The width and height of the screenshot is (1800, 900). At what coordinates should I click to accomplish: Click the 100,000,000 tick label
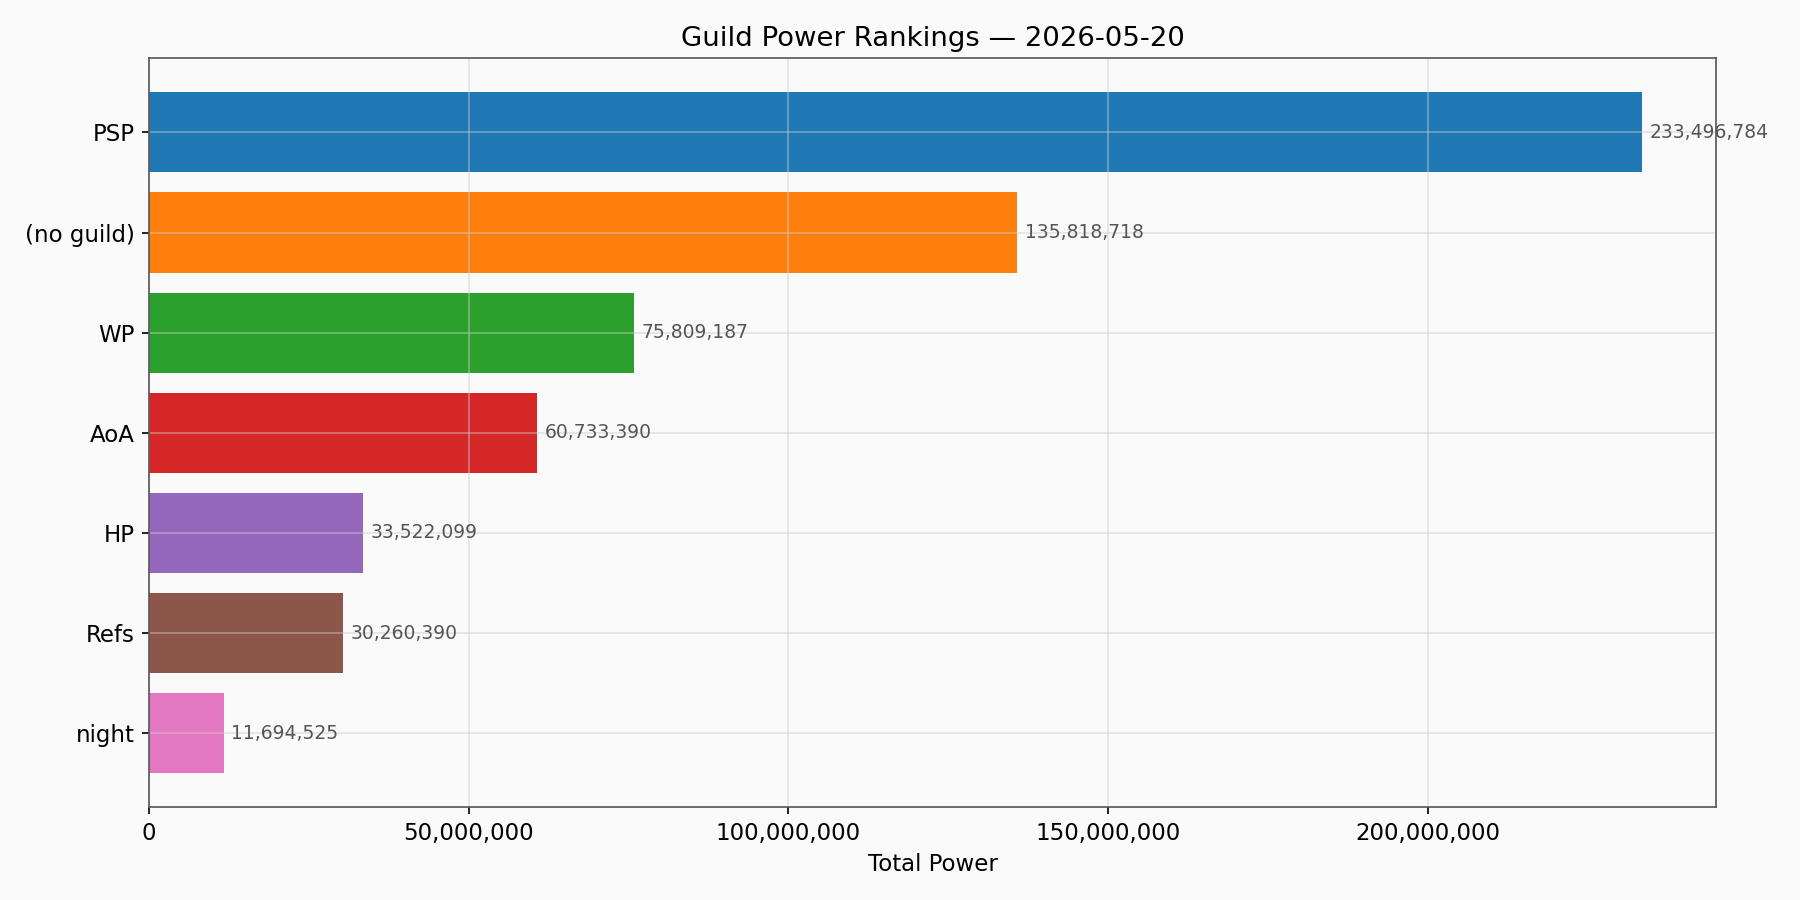tap(788, 832)
